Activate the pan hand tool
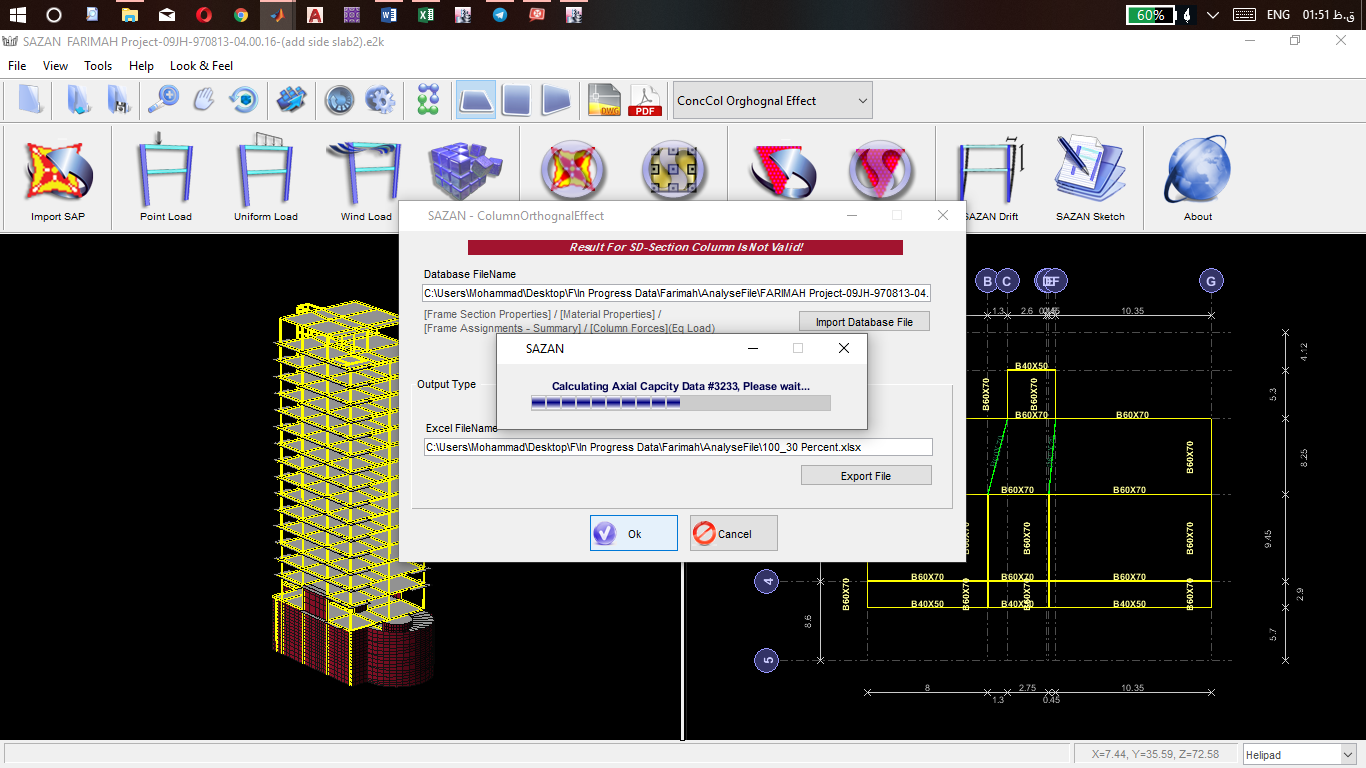1366x768 pixels. (204, 100)
